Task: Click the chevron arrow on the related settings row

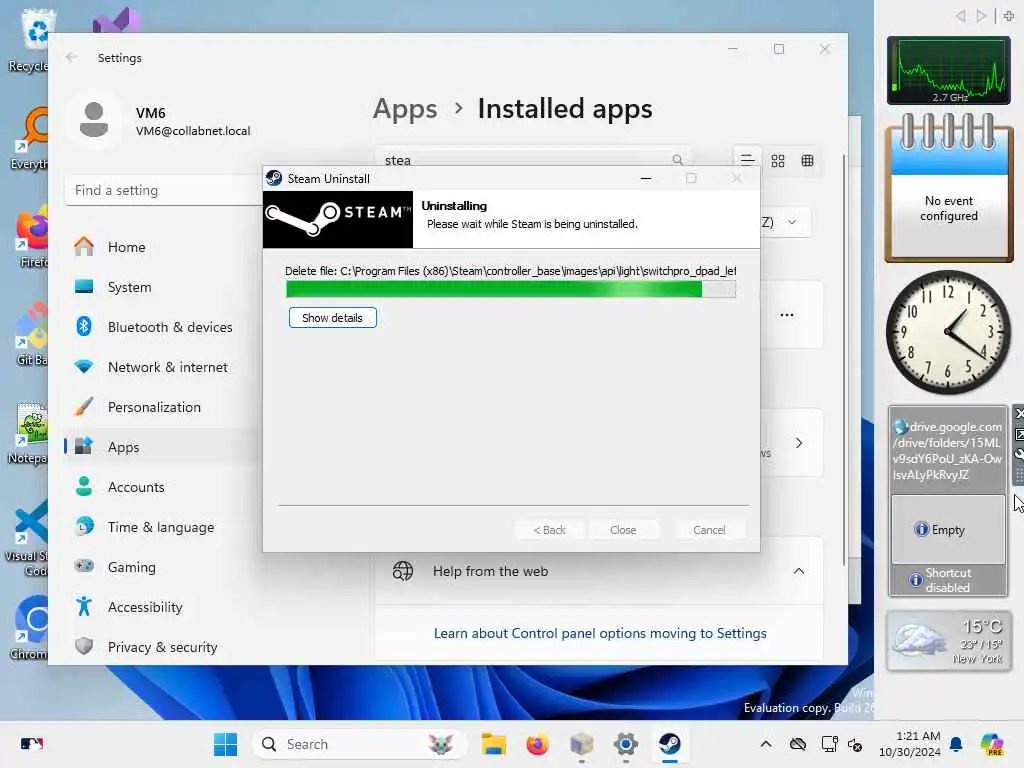Action: (x=799, y=443)
